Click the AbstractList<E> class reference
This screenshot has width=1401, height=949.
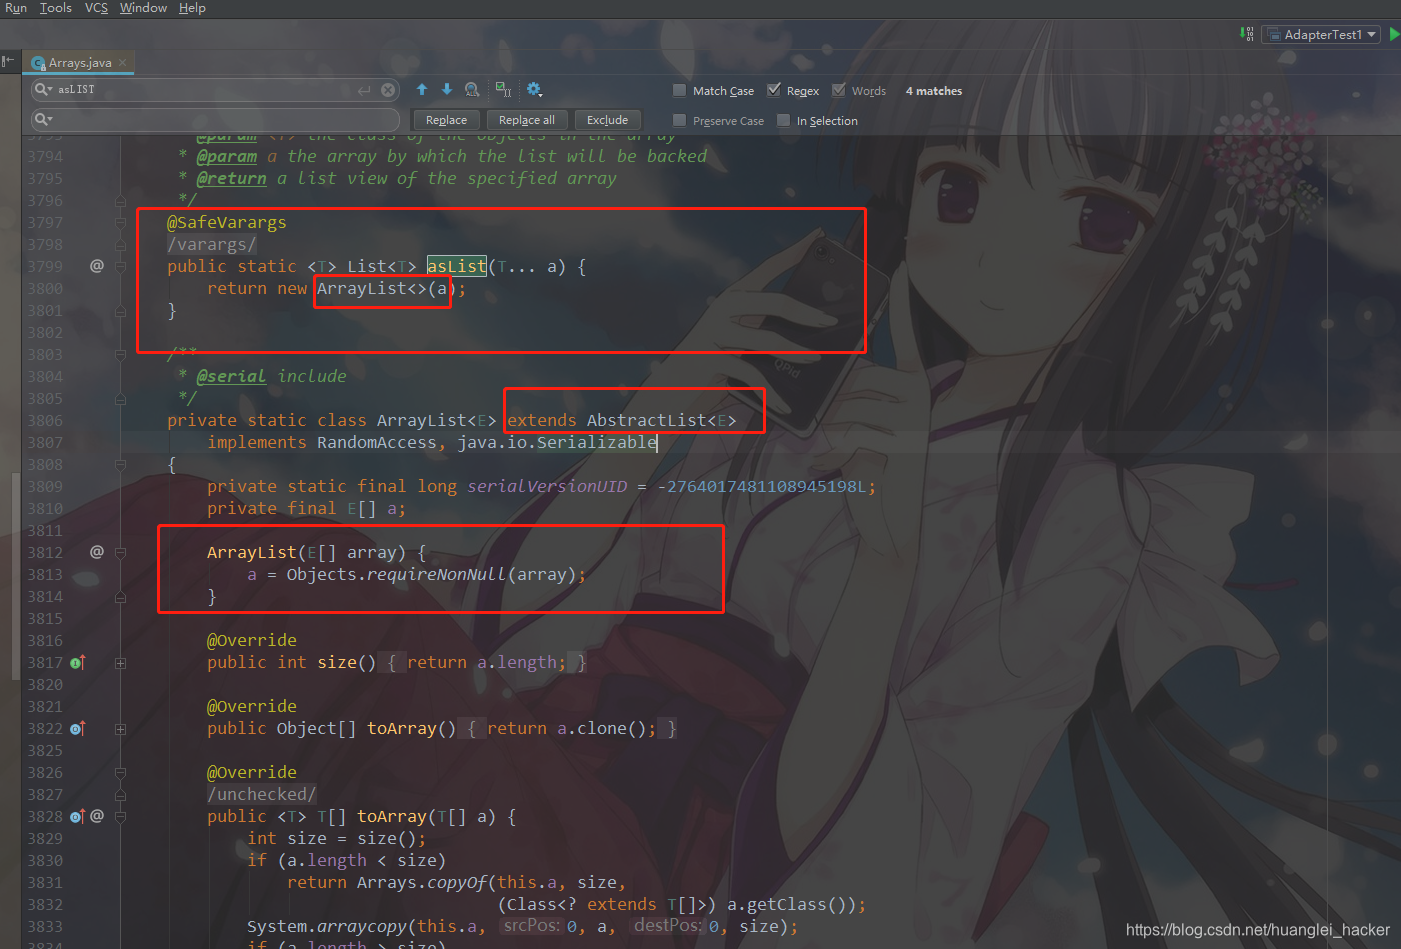(661, 420)
